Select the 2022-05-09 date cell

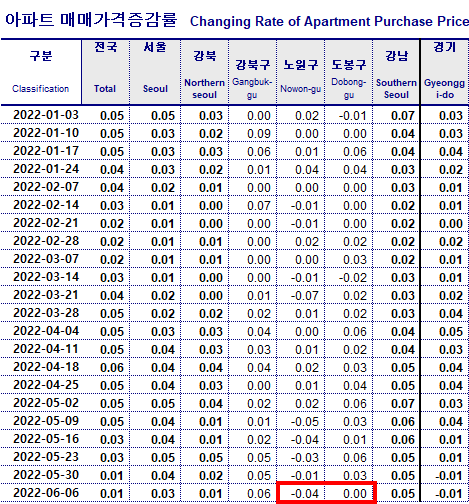[x=46, y=421]
